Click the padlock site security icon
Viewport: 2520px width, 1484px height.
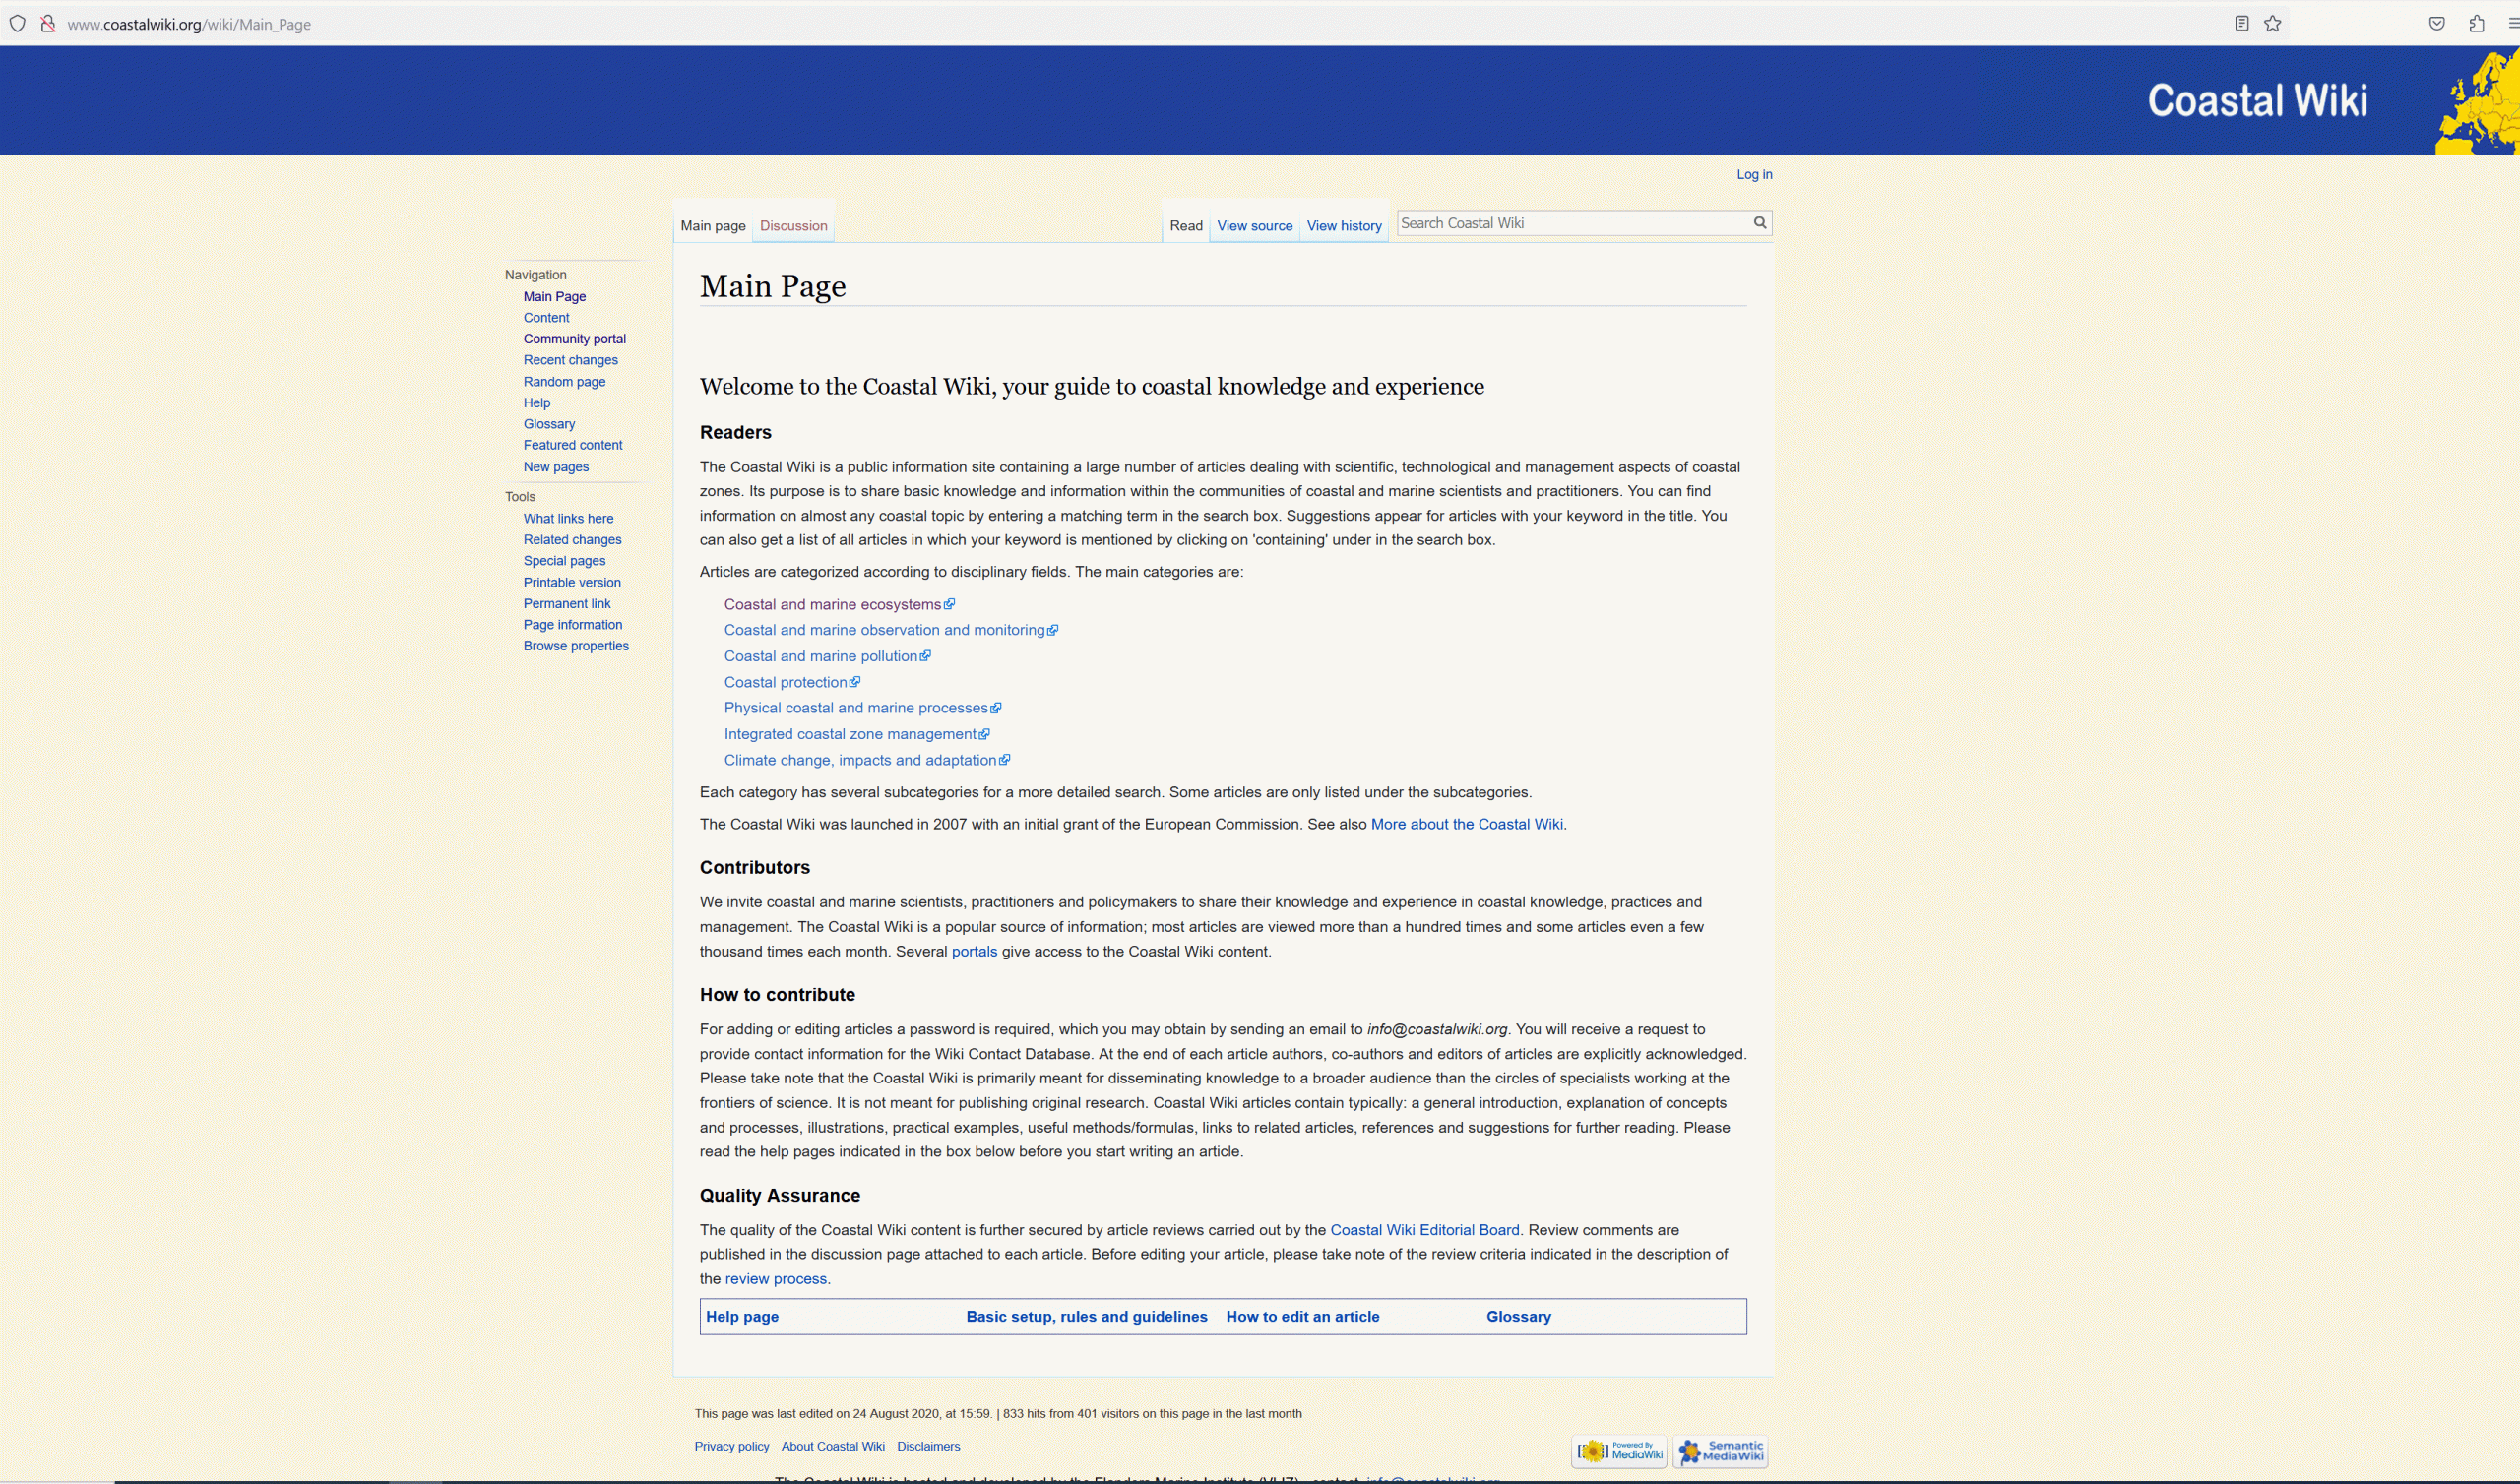pyautogui.click(x=48, y=23)
